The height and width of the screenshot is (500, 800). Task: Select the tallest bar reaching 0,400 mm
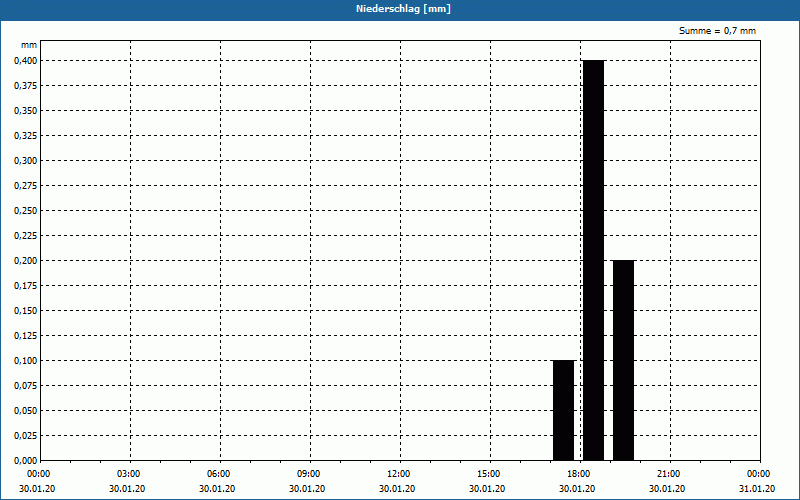[593, 260]
